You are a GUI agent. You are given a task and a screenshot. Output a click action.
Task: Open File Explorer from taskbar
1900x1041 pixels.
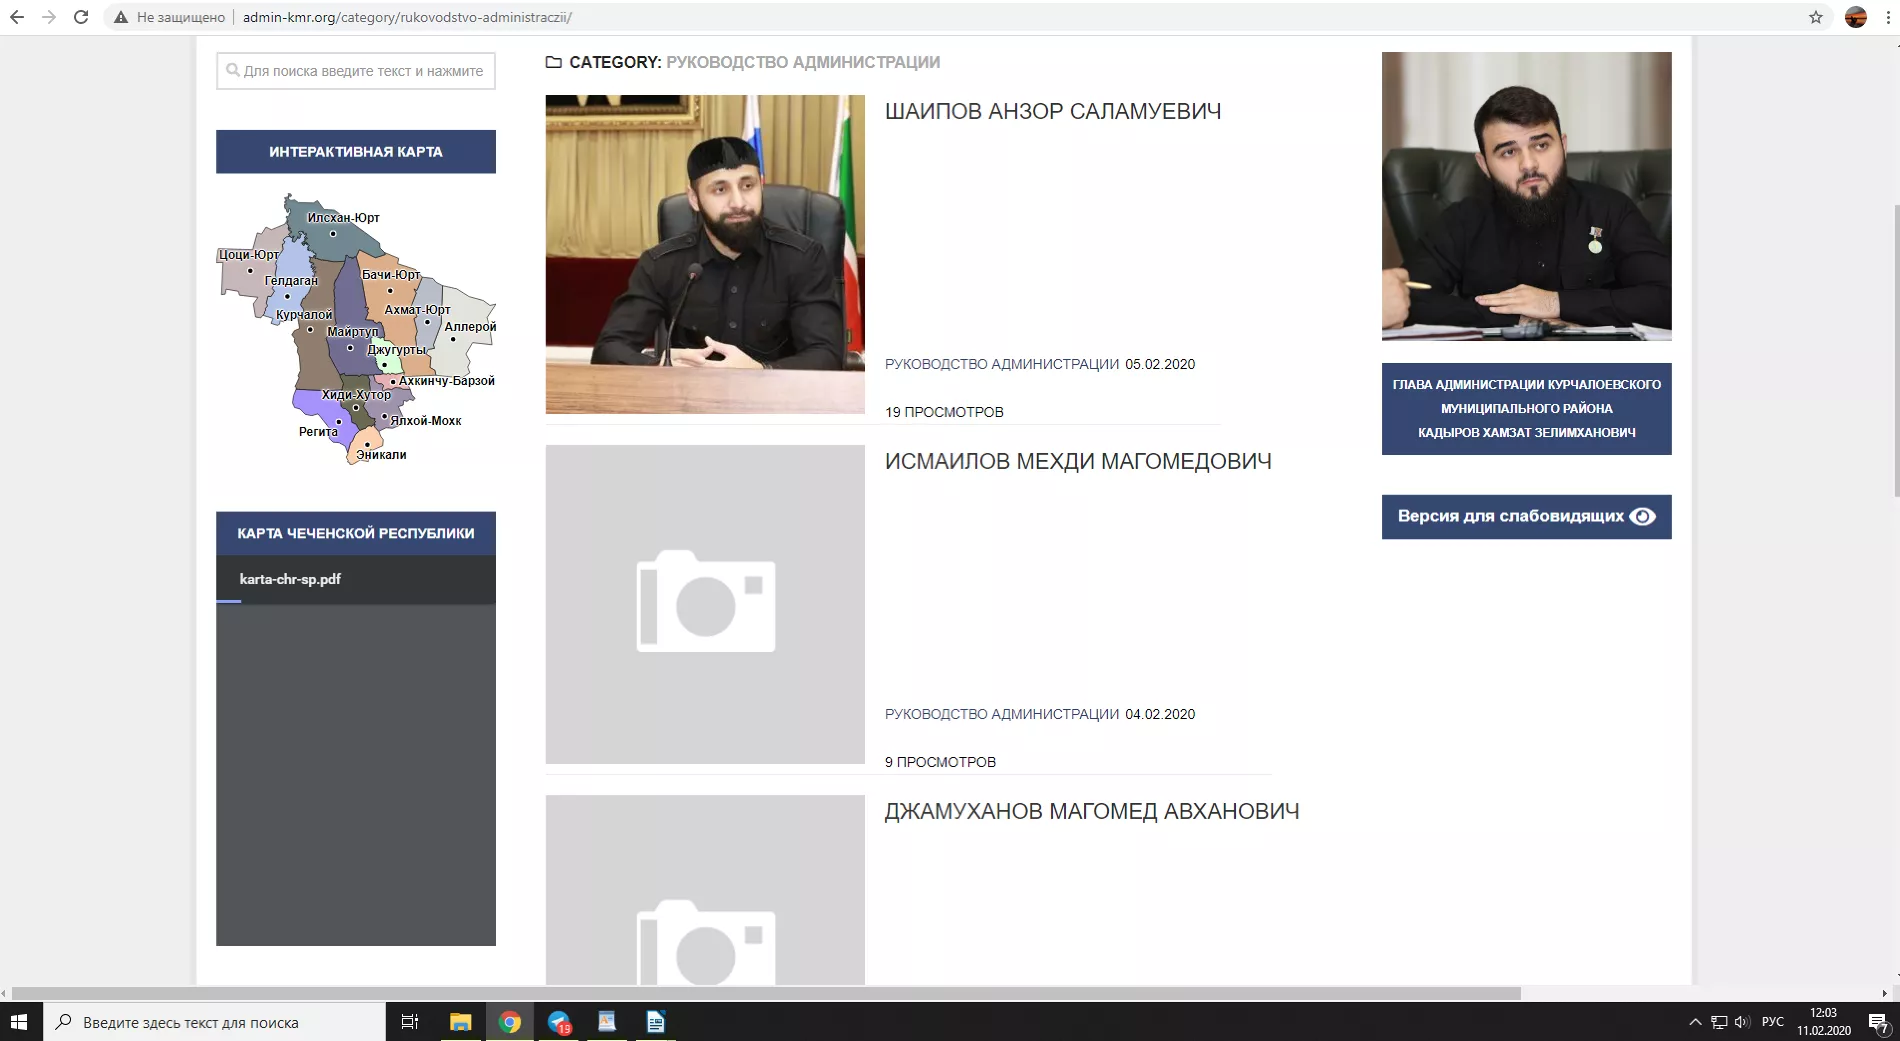coord(460,1022)
